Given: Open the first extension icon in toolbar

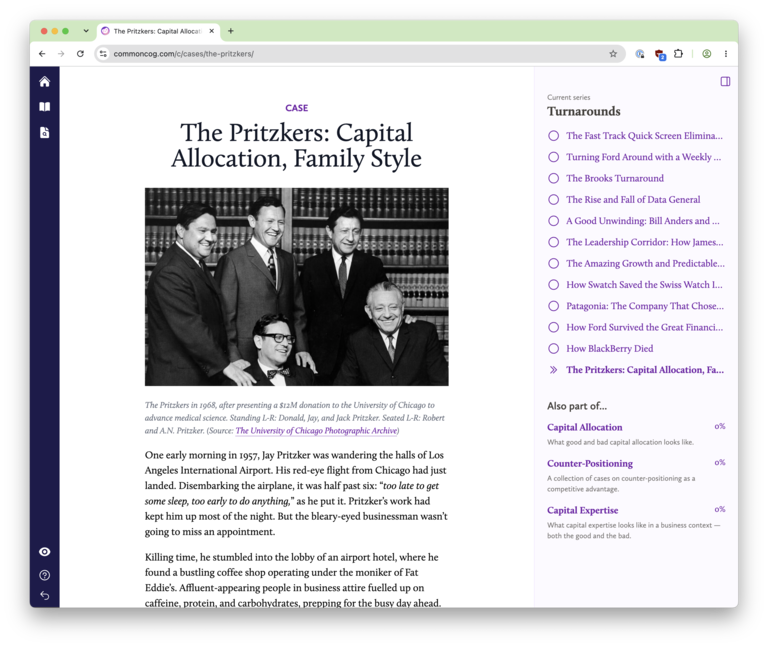Looking at the screenshot, I should coord(640,54).
